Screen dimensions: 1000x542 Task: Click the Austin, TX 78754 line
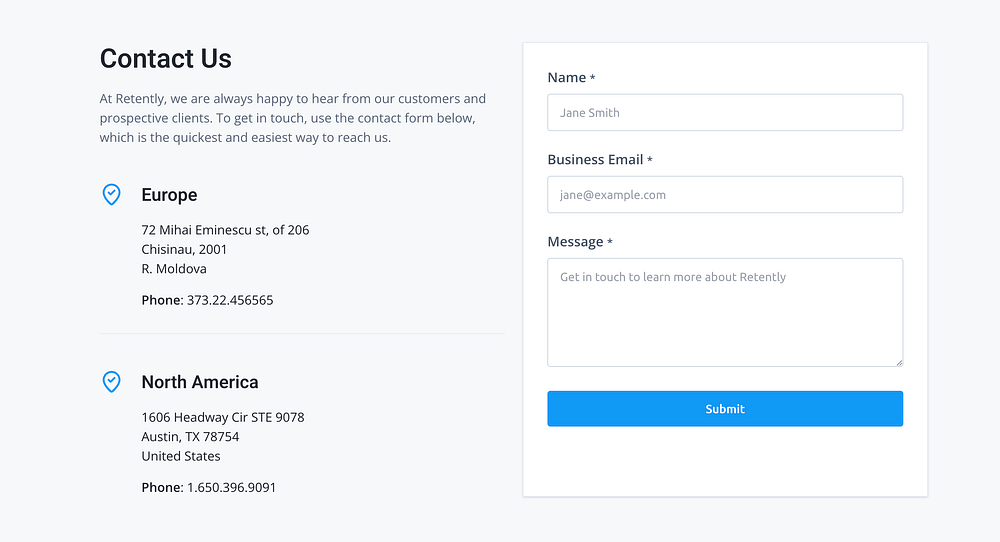point(190,437)
